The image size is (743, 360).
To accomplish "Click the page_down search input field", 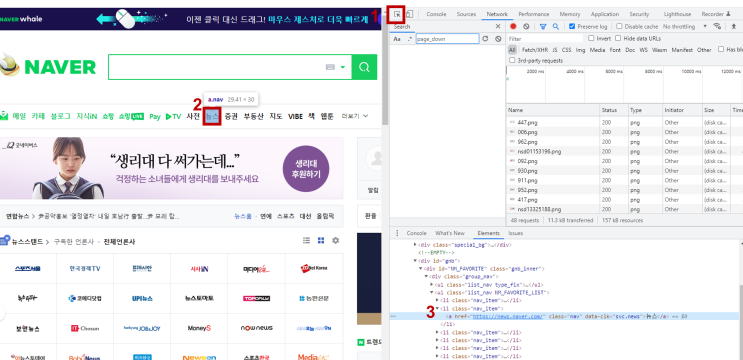I will click(x=448, y=39).
